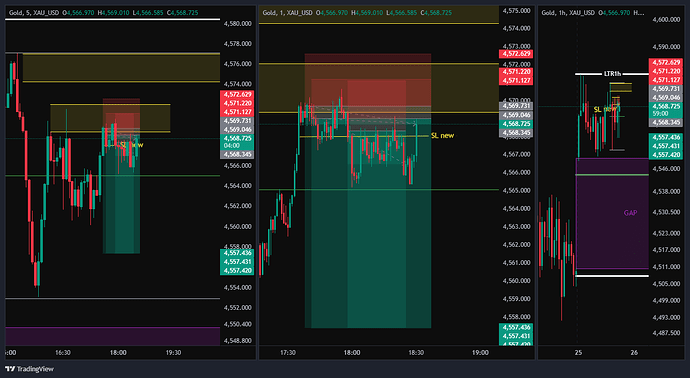Click the 4,562.000 price on the 5-minute axis
This screenshot has width=690, height=378.
(x=238, y=206)
